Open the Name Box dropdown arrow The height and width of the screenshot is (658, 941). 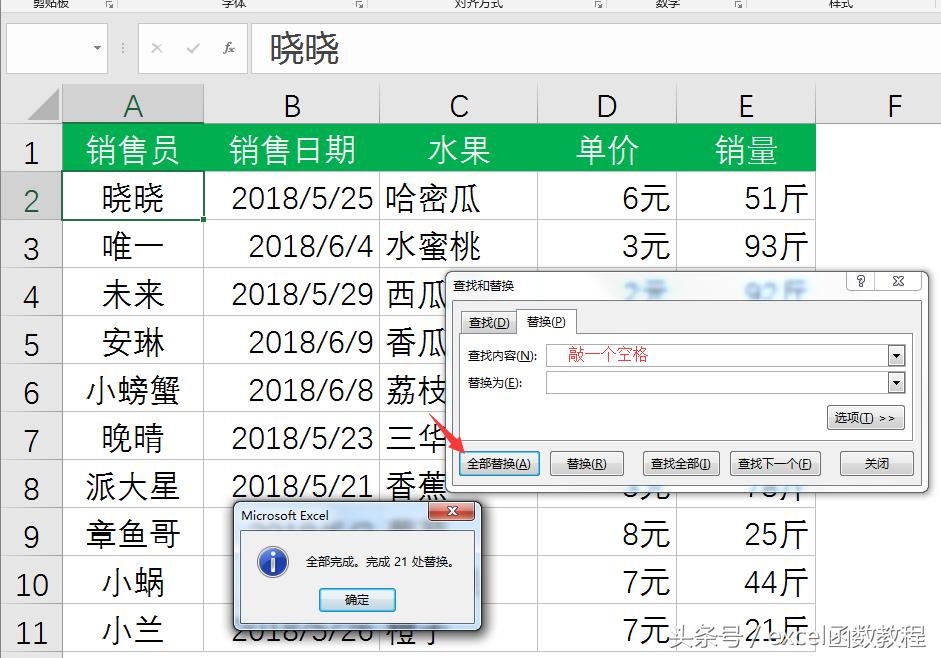(96, 48)
